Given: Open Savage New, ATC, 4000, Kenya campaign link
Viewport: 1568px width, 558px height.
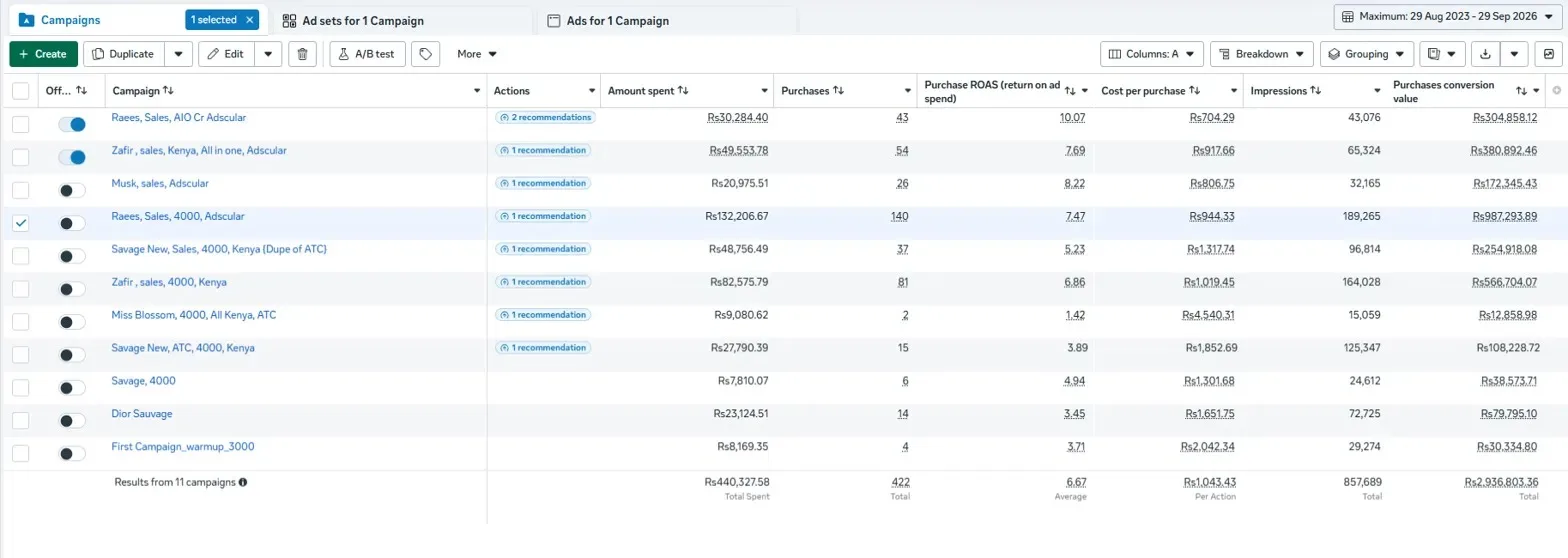Looking at the screenshot, I should click(x=183, y=348).
